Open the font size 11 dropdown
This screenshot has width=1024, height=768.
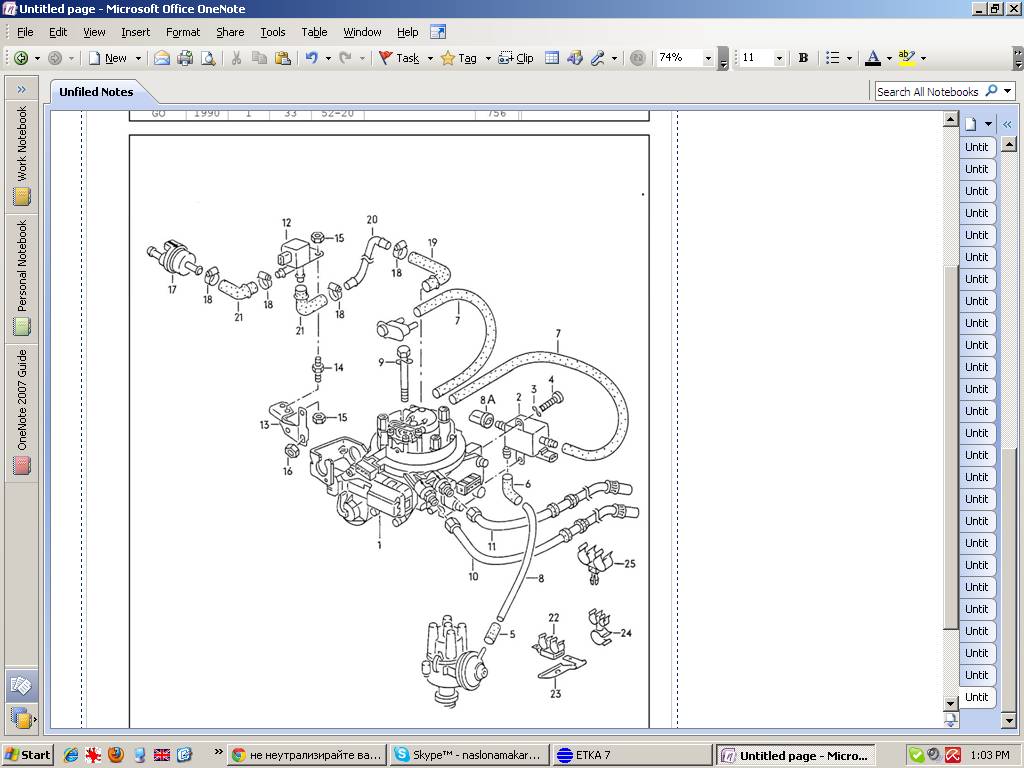pos(779,58)
